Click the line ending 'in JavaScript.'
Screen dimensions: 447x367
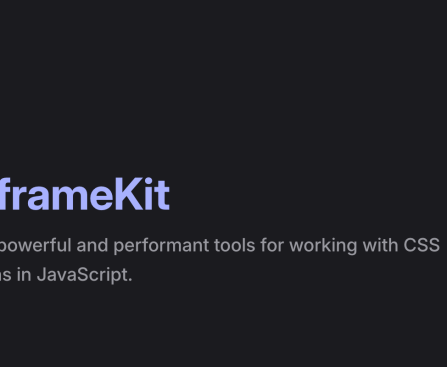(66, 275)
